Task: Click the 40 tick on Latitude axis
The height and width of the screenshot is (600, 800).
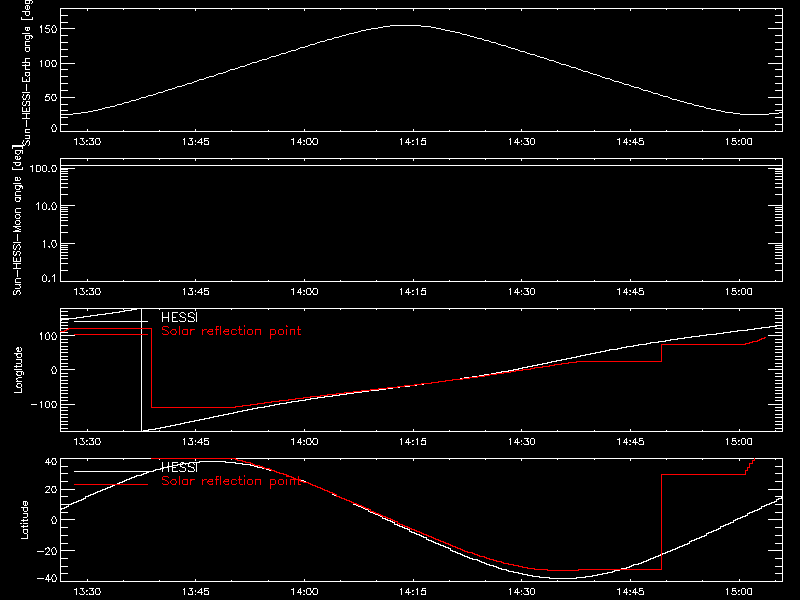Action: click(51, 461)
